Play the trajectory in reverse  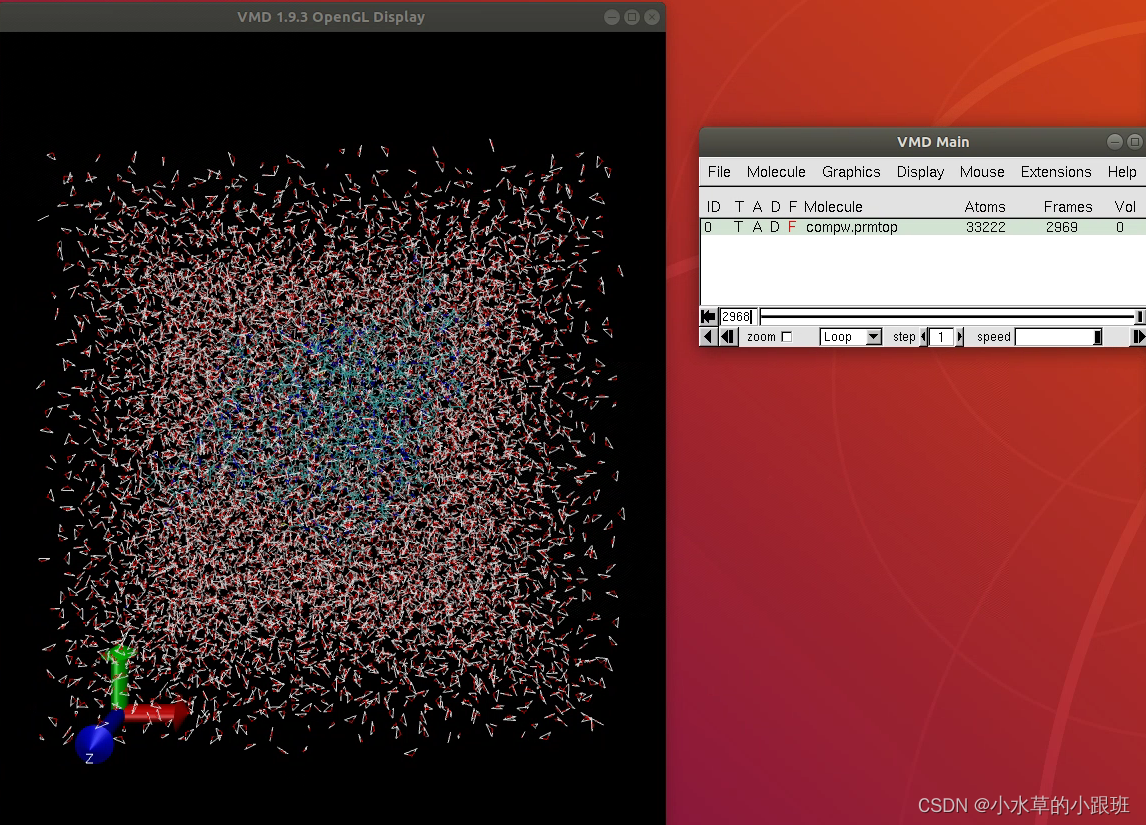coord(706,336)
